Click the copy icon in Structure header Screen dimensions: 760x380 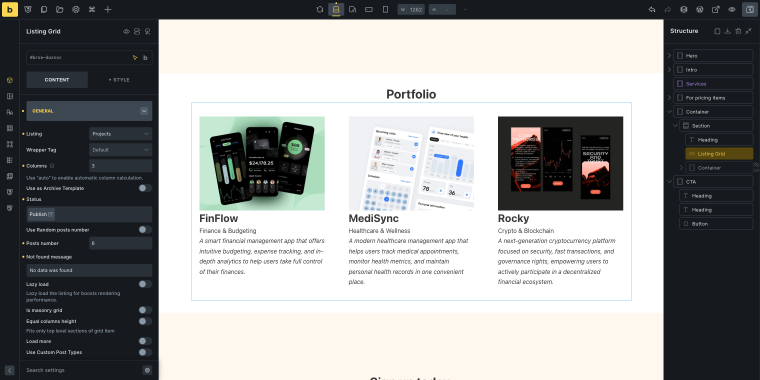point(717,31)
